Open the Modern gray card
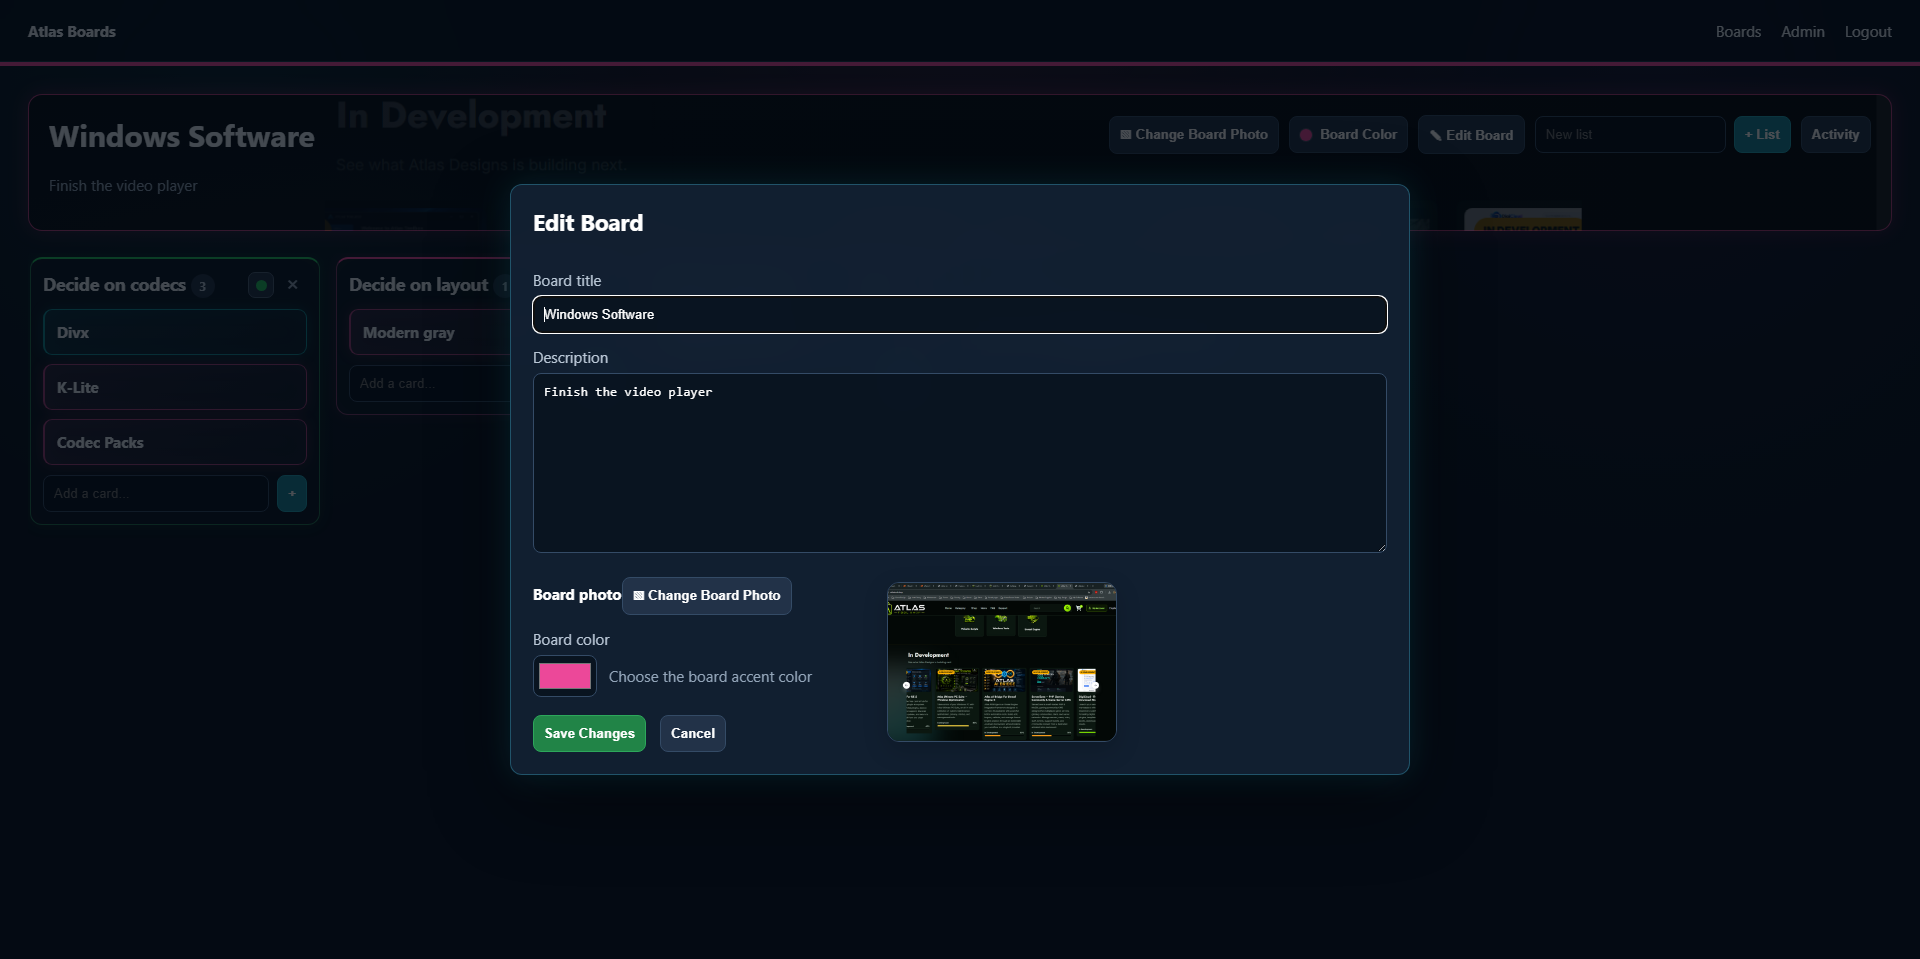Viewport: 1920px width, 959px height. click(430, 332)
